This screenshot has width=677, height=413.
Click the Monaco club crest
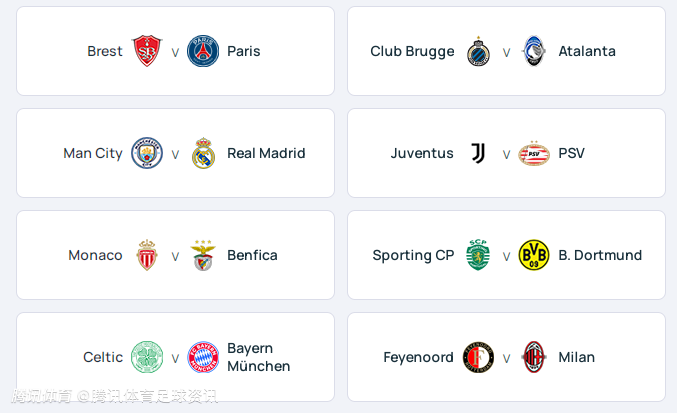[x=147, y=255]
